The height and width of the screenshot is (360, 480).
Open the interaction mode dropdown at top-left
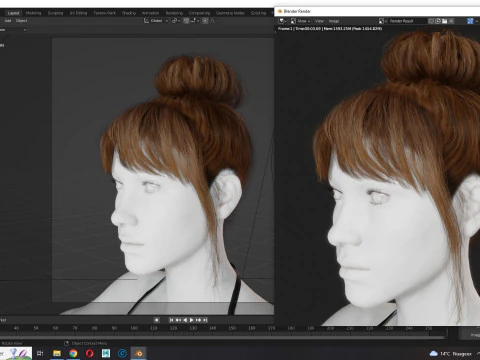coord(13,30)
